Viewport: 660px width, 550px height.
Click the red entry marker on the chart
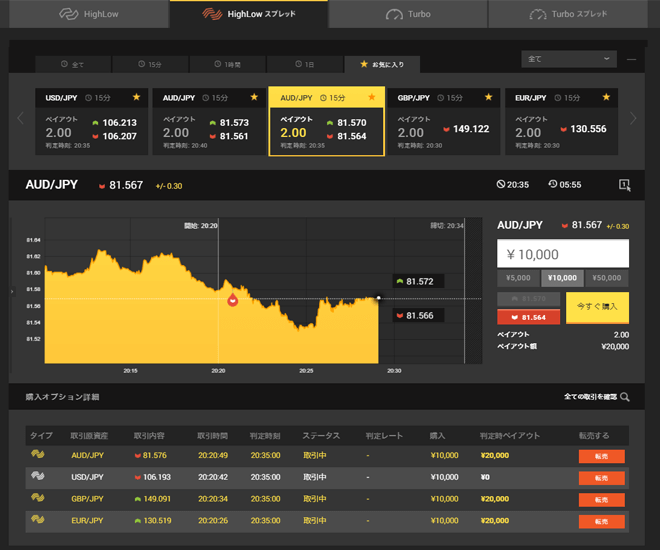pyautogui.click(x=232, y=300)
